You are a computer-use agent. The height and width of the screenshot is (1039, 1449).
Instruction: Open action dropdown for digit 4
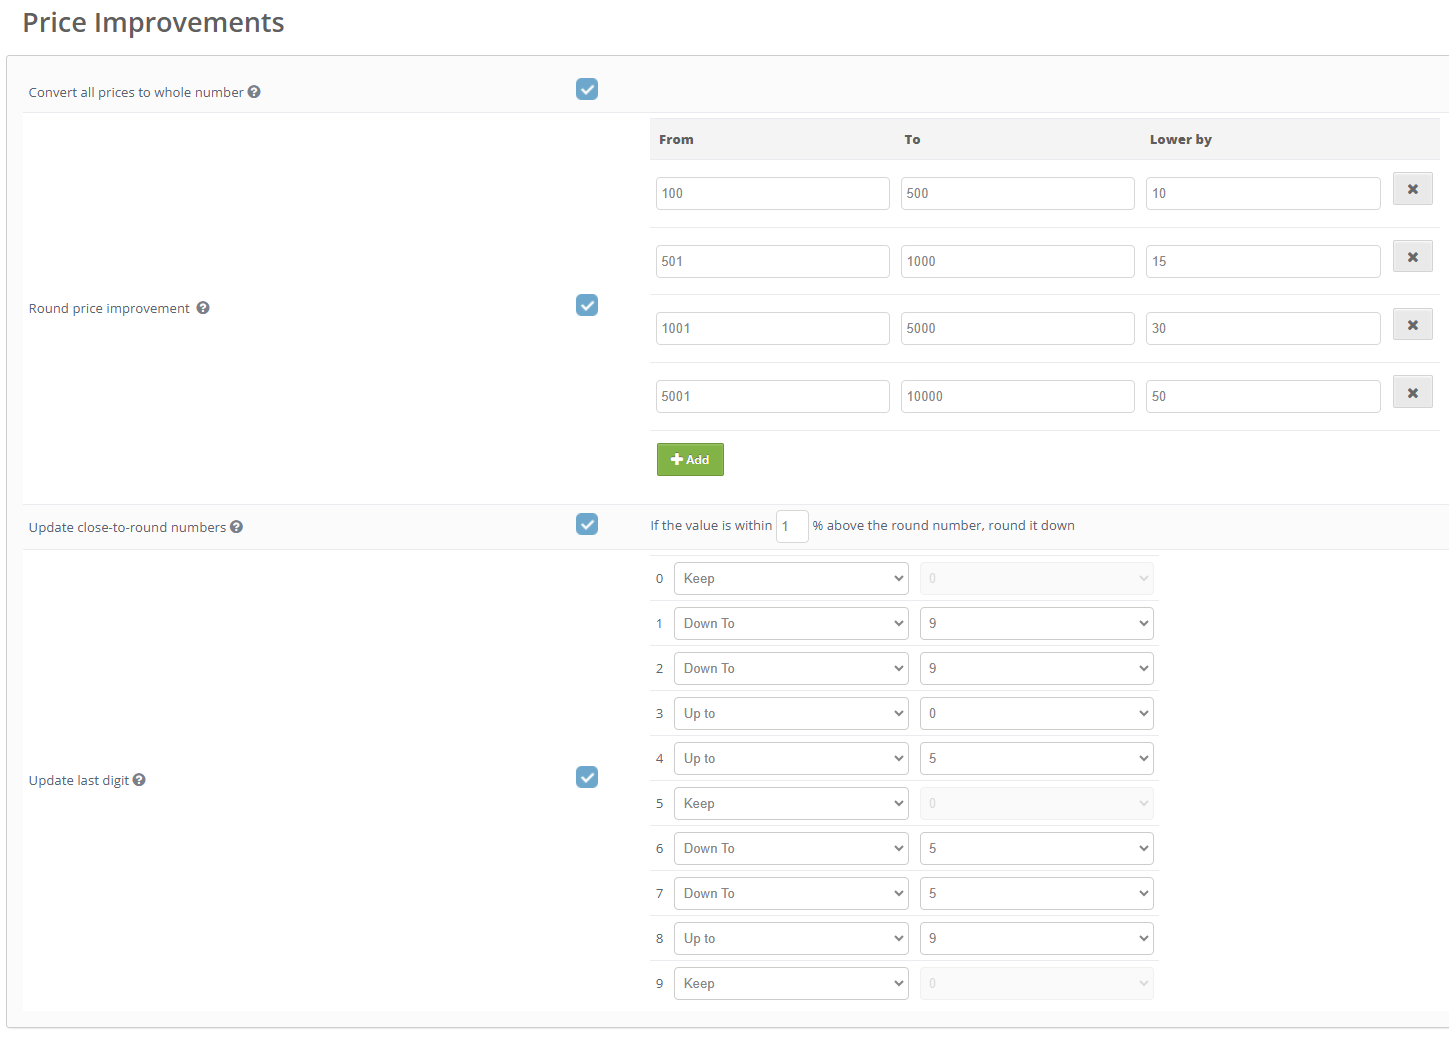(x=791, y=758)
